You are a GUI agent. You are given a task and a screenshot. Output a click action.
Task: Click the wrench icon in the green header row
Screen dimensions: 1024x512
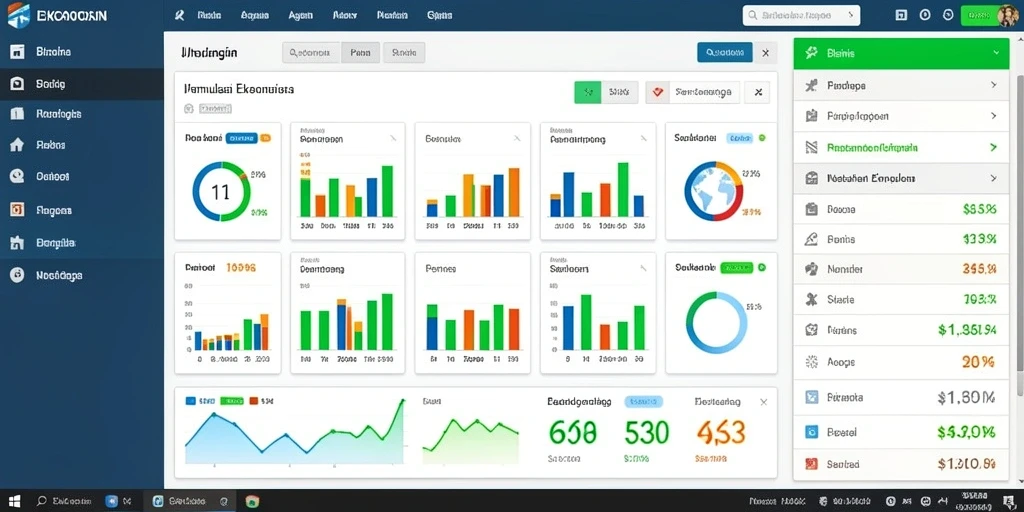(x=812, y=53)
